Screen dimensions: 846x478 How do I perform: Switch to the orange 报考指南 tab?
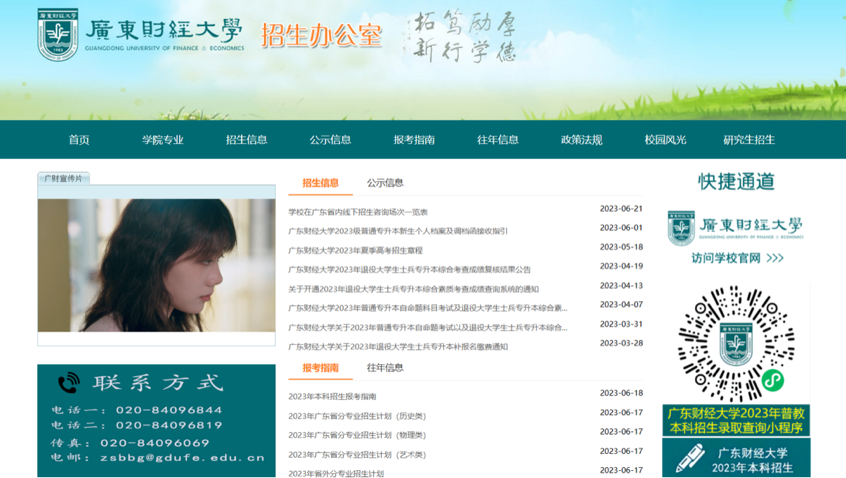(x=320, y=368)
